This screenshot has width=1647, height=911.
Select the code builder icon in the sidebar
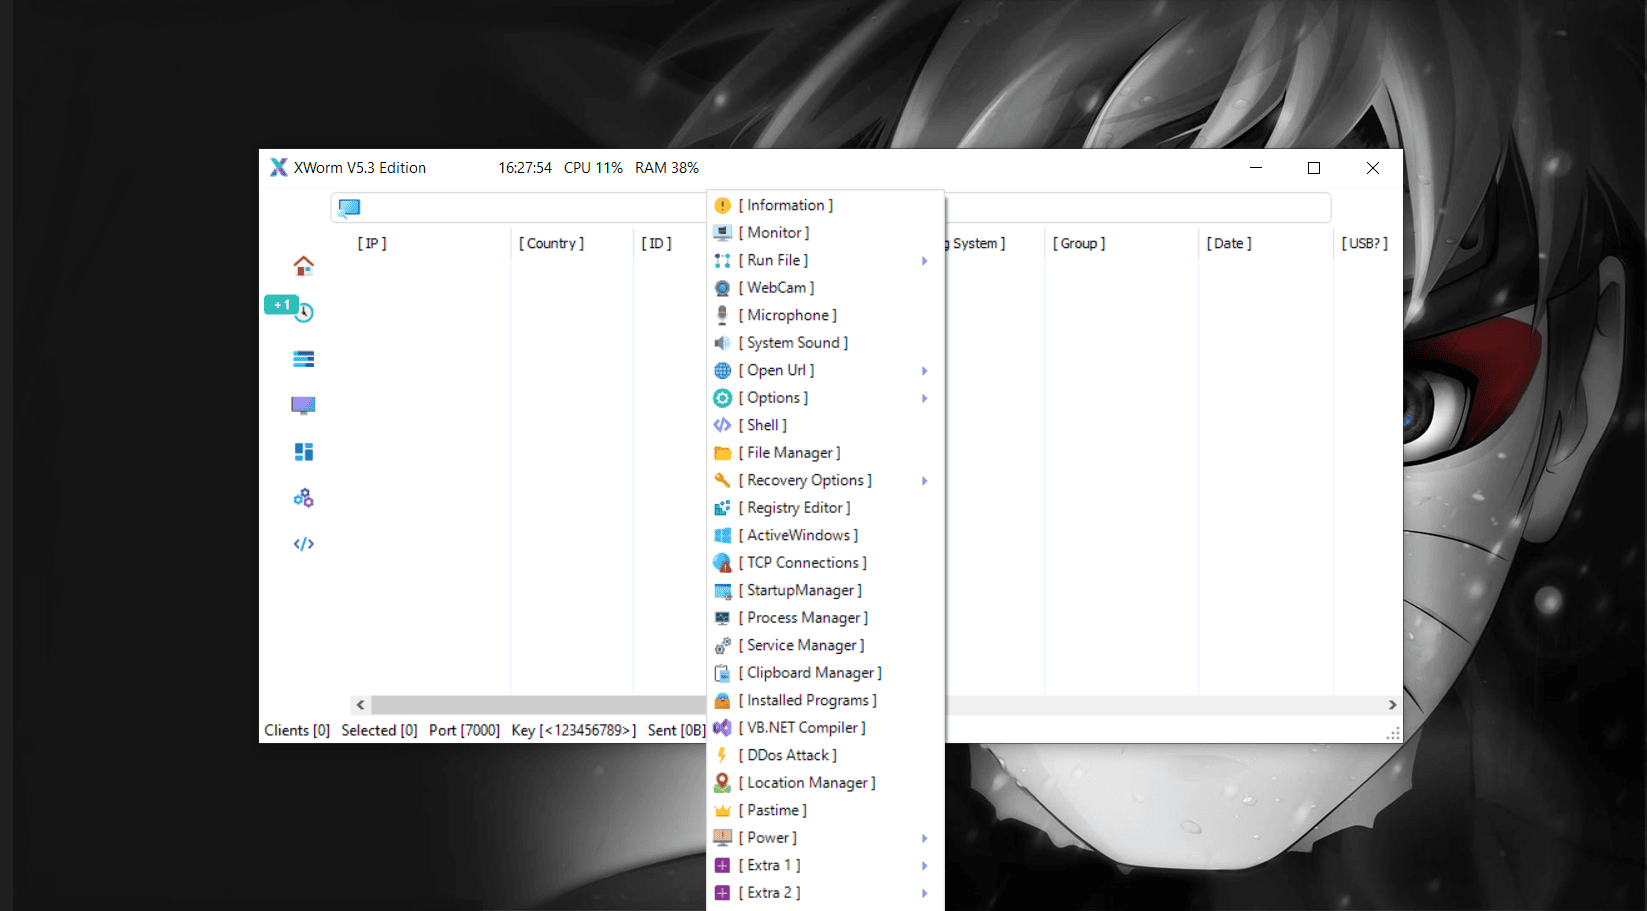[303, 543]
